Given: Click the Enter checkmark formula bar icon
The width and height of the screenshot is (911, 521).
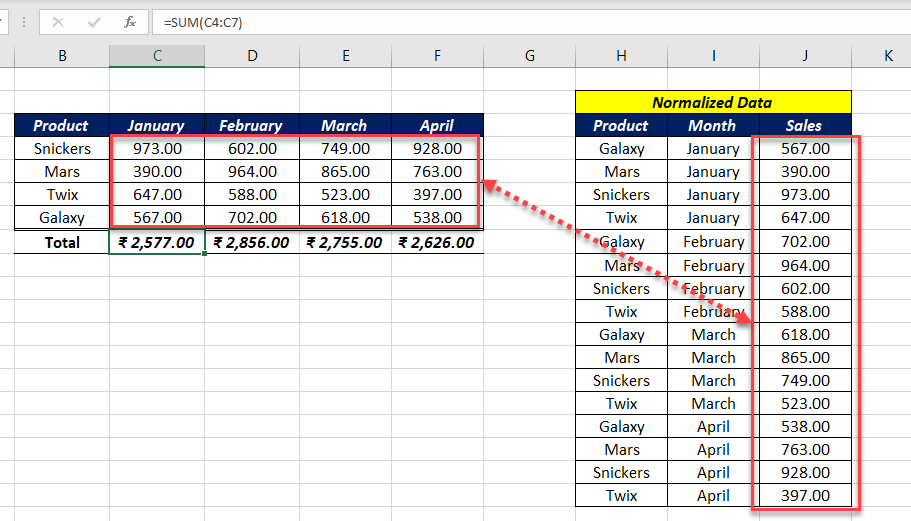Looking at the screenshot, I should [x=94, y=23].
